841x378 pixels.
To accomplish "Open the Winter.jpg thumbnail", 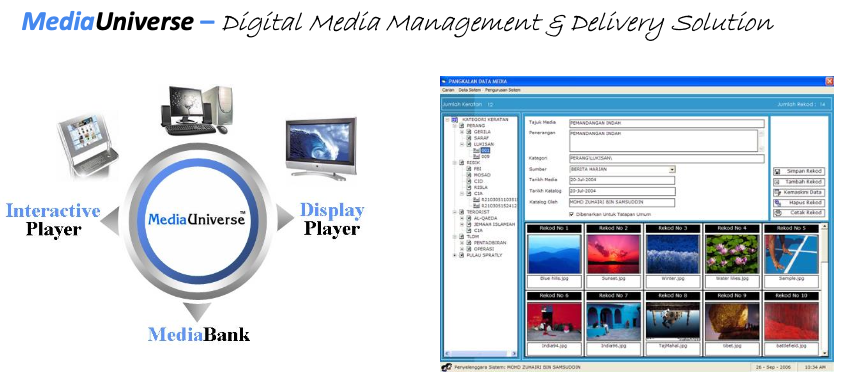I will [x=673, y=254].
